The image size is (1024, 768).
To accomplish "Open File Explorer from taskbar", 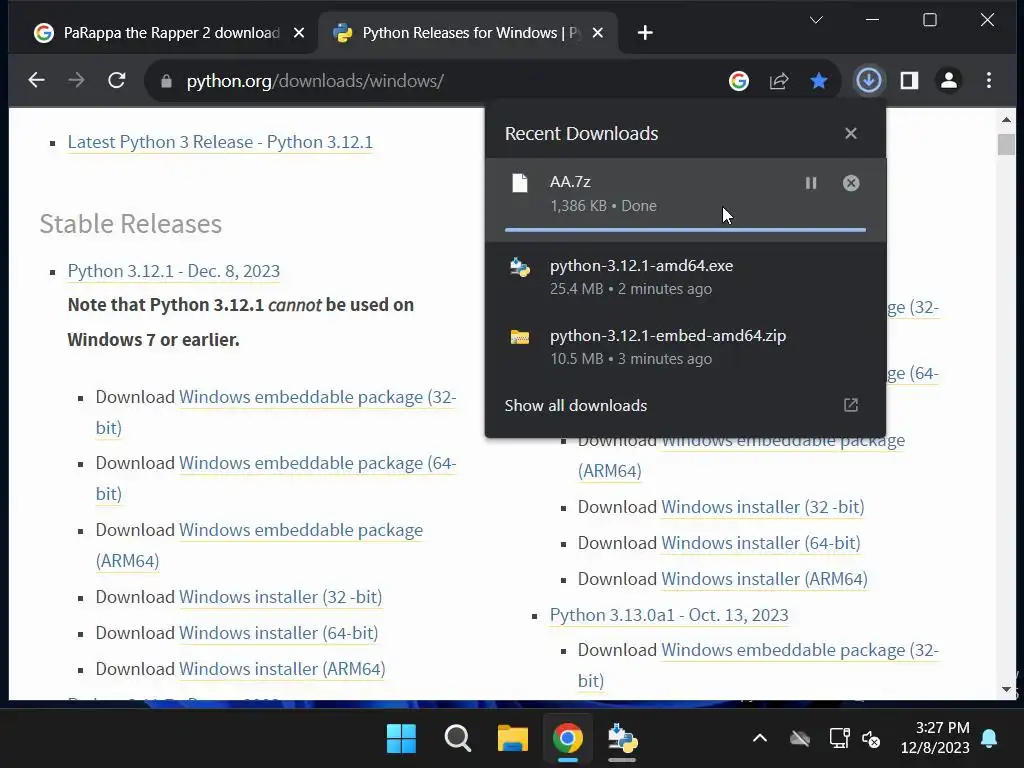I will pos(513,739).
